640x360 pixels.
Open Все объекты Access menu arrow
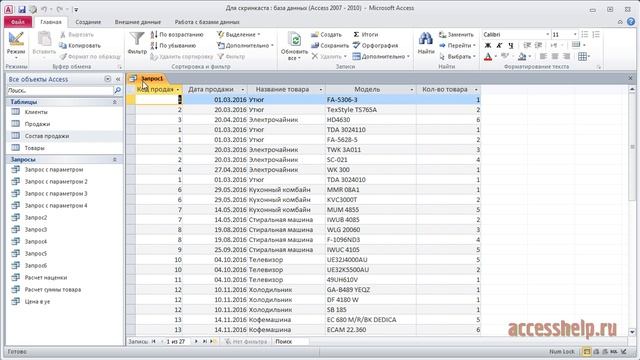pos(107,79)
